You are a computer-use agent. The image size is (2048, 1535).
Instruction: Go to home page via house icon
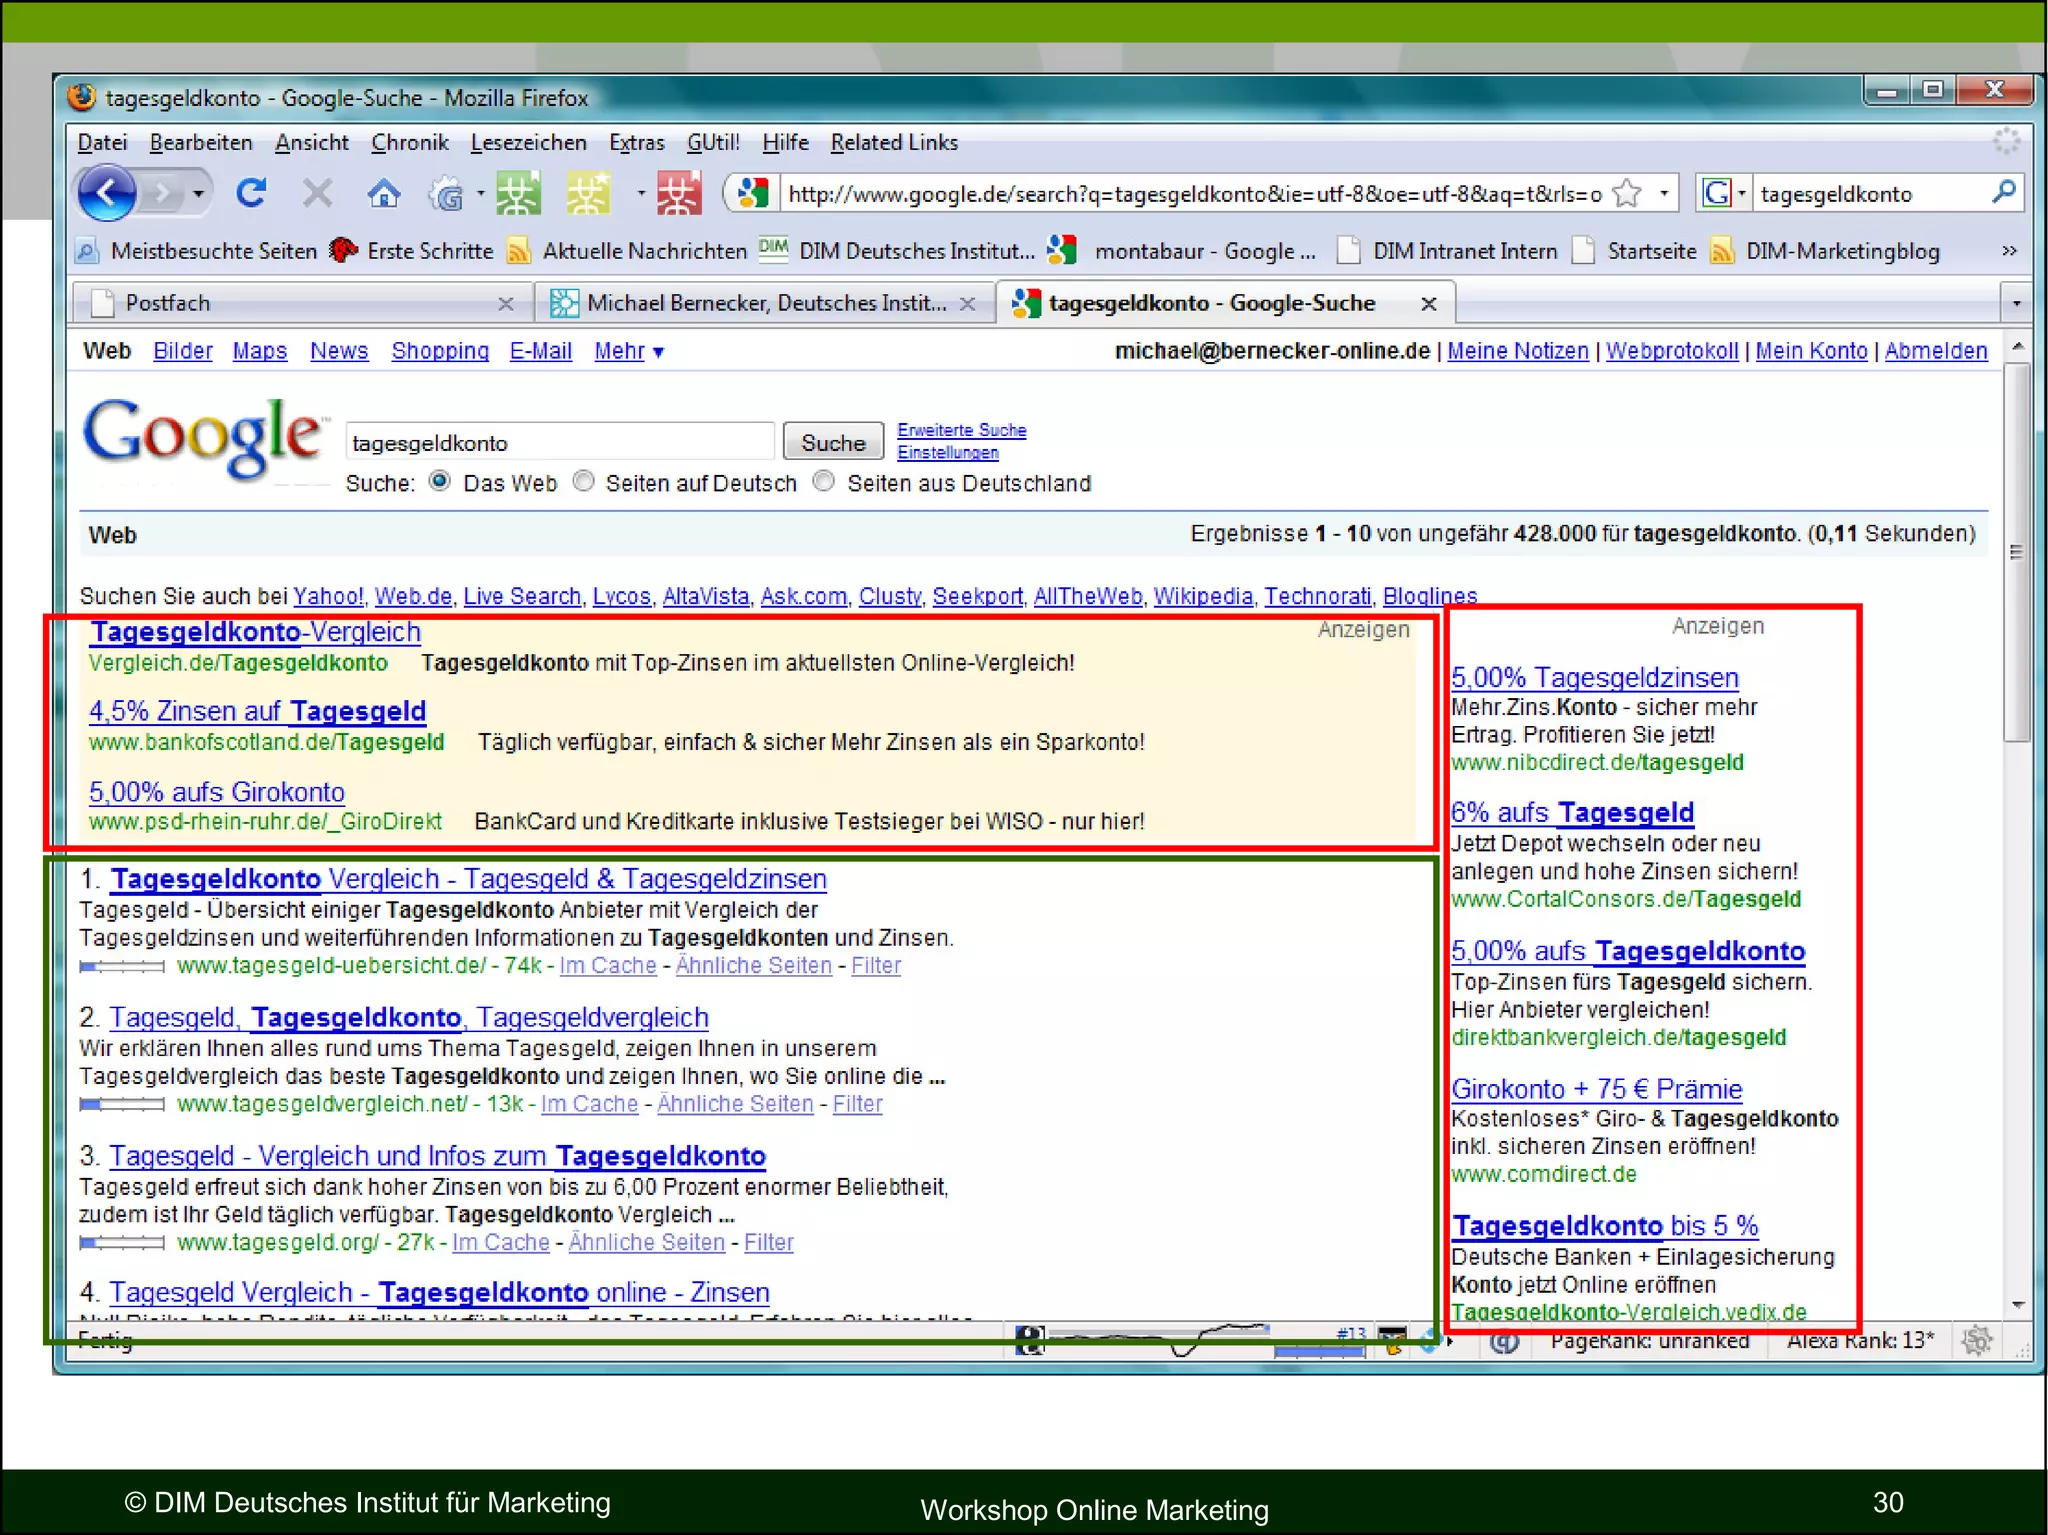[x=383, y=193]
